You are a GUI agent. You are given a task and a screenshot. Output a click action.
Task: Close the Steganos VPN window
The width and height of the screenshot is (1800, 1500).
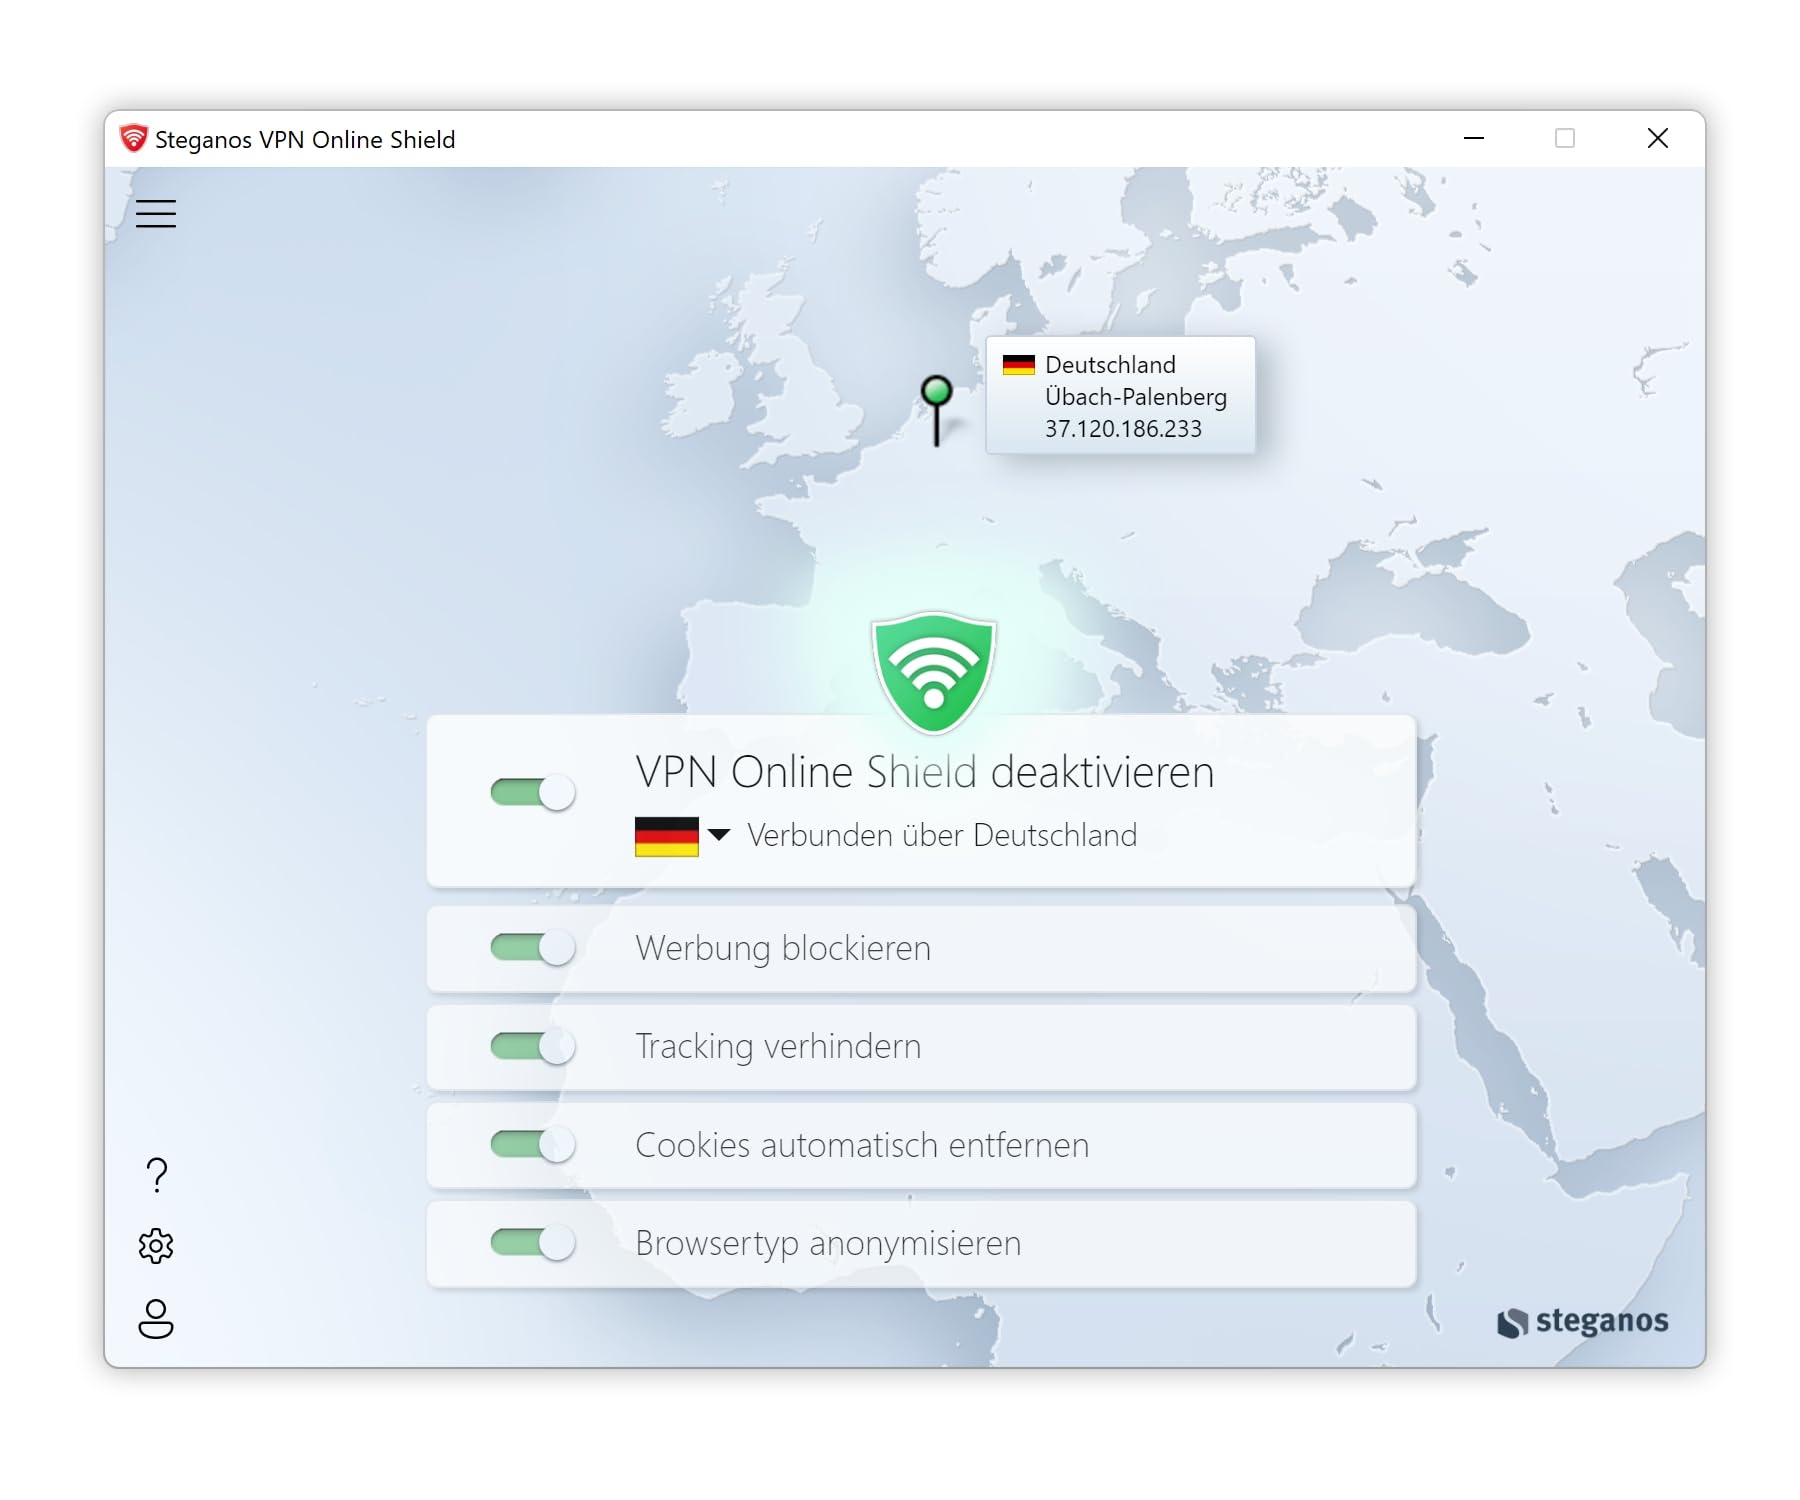coord(1658,138)
